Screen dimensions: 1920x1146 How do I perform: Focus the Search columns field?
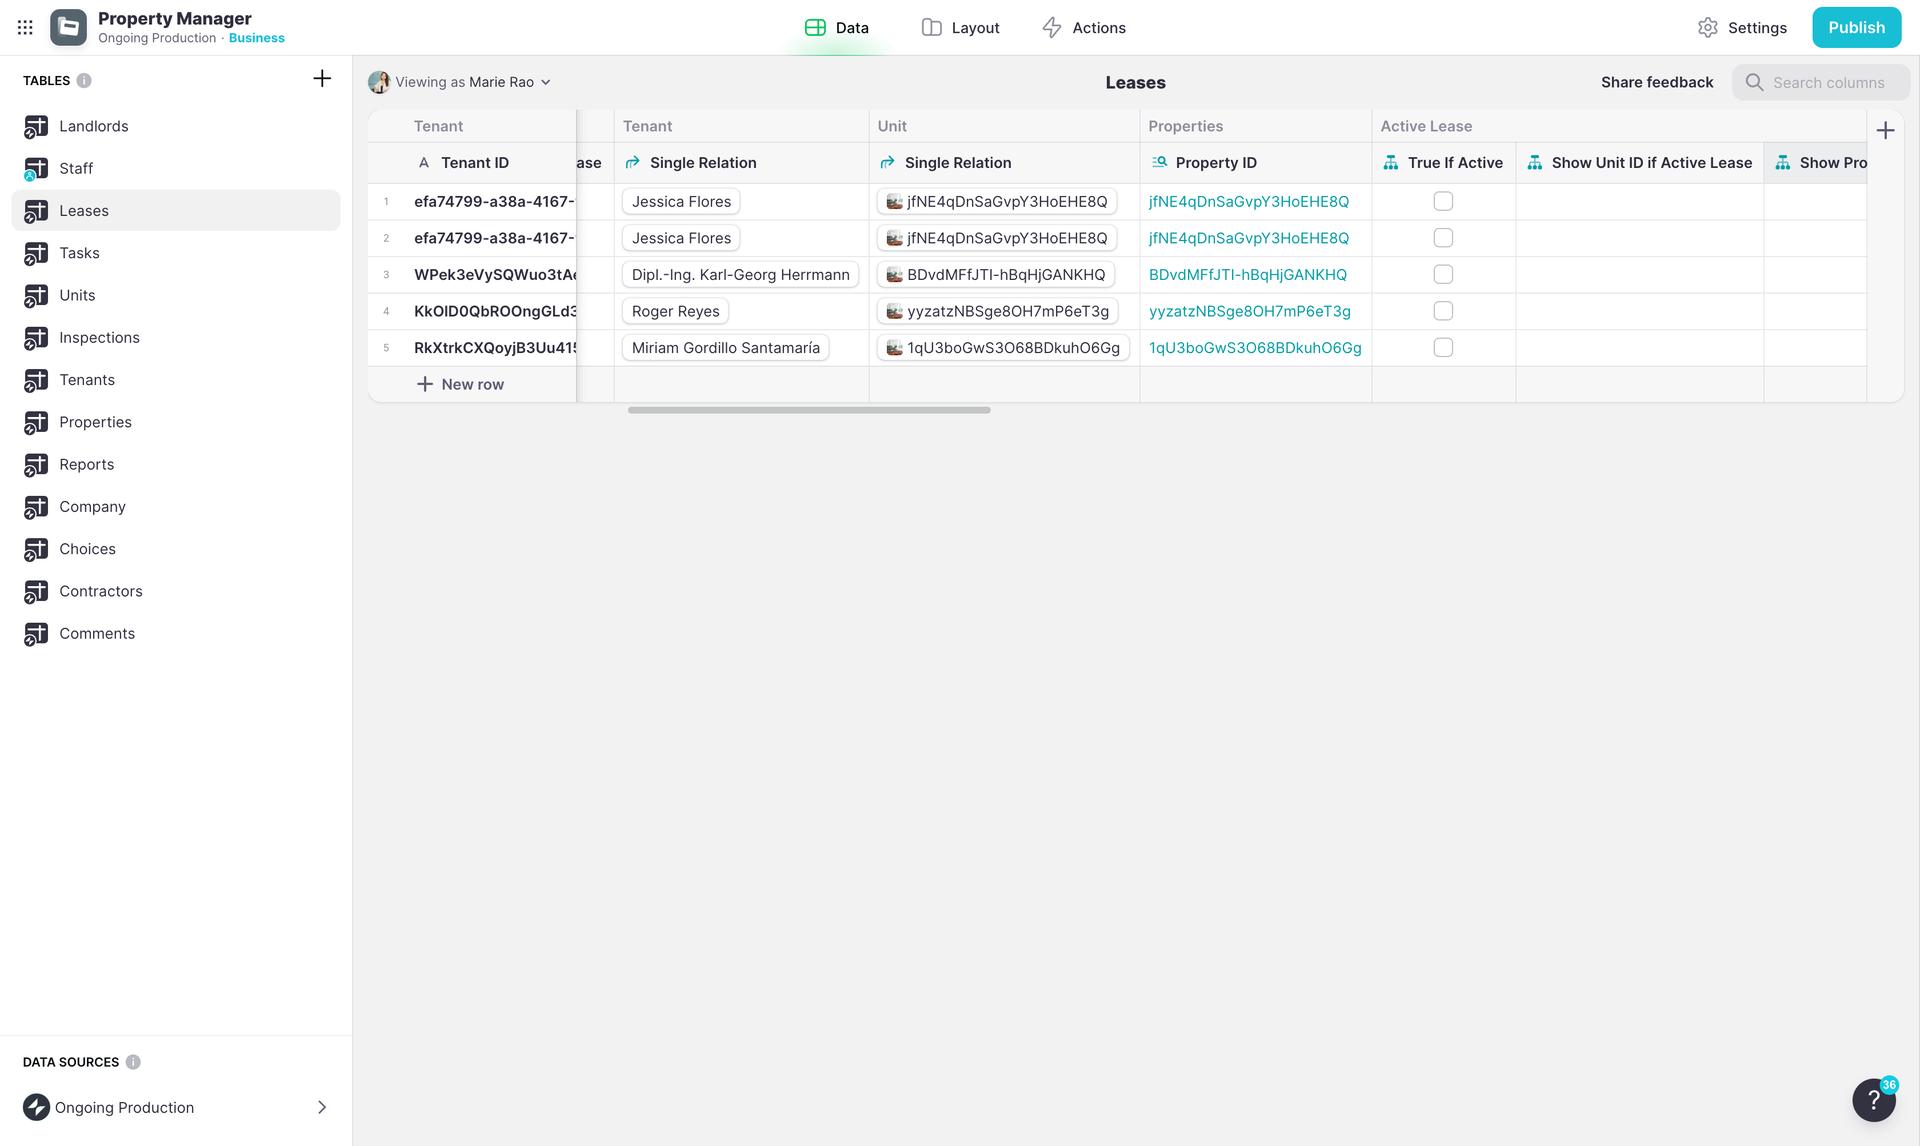point(1828,83)
